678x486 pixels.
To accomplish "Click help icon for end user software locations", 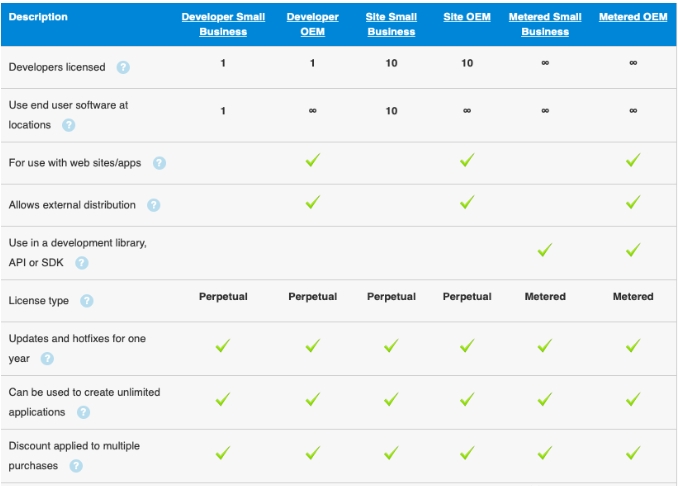I will coord(69,125).
